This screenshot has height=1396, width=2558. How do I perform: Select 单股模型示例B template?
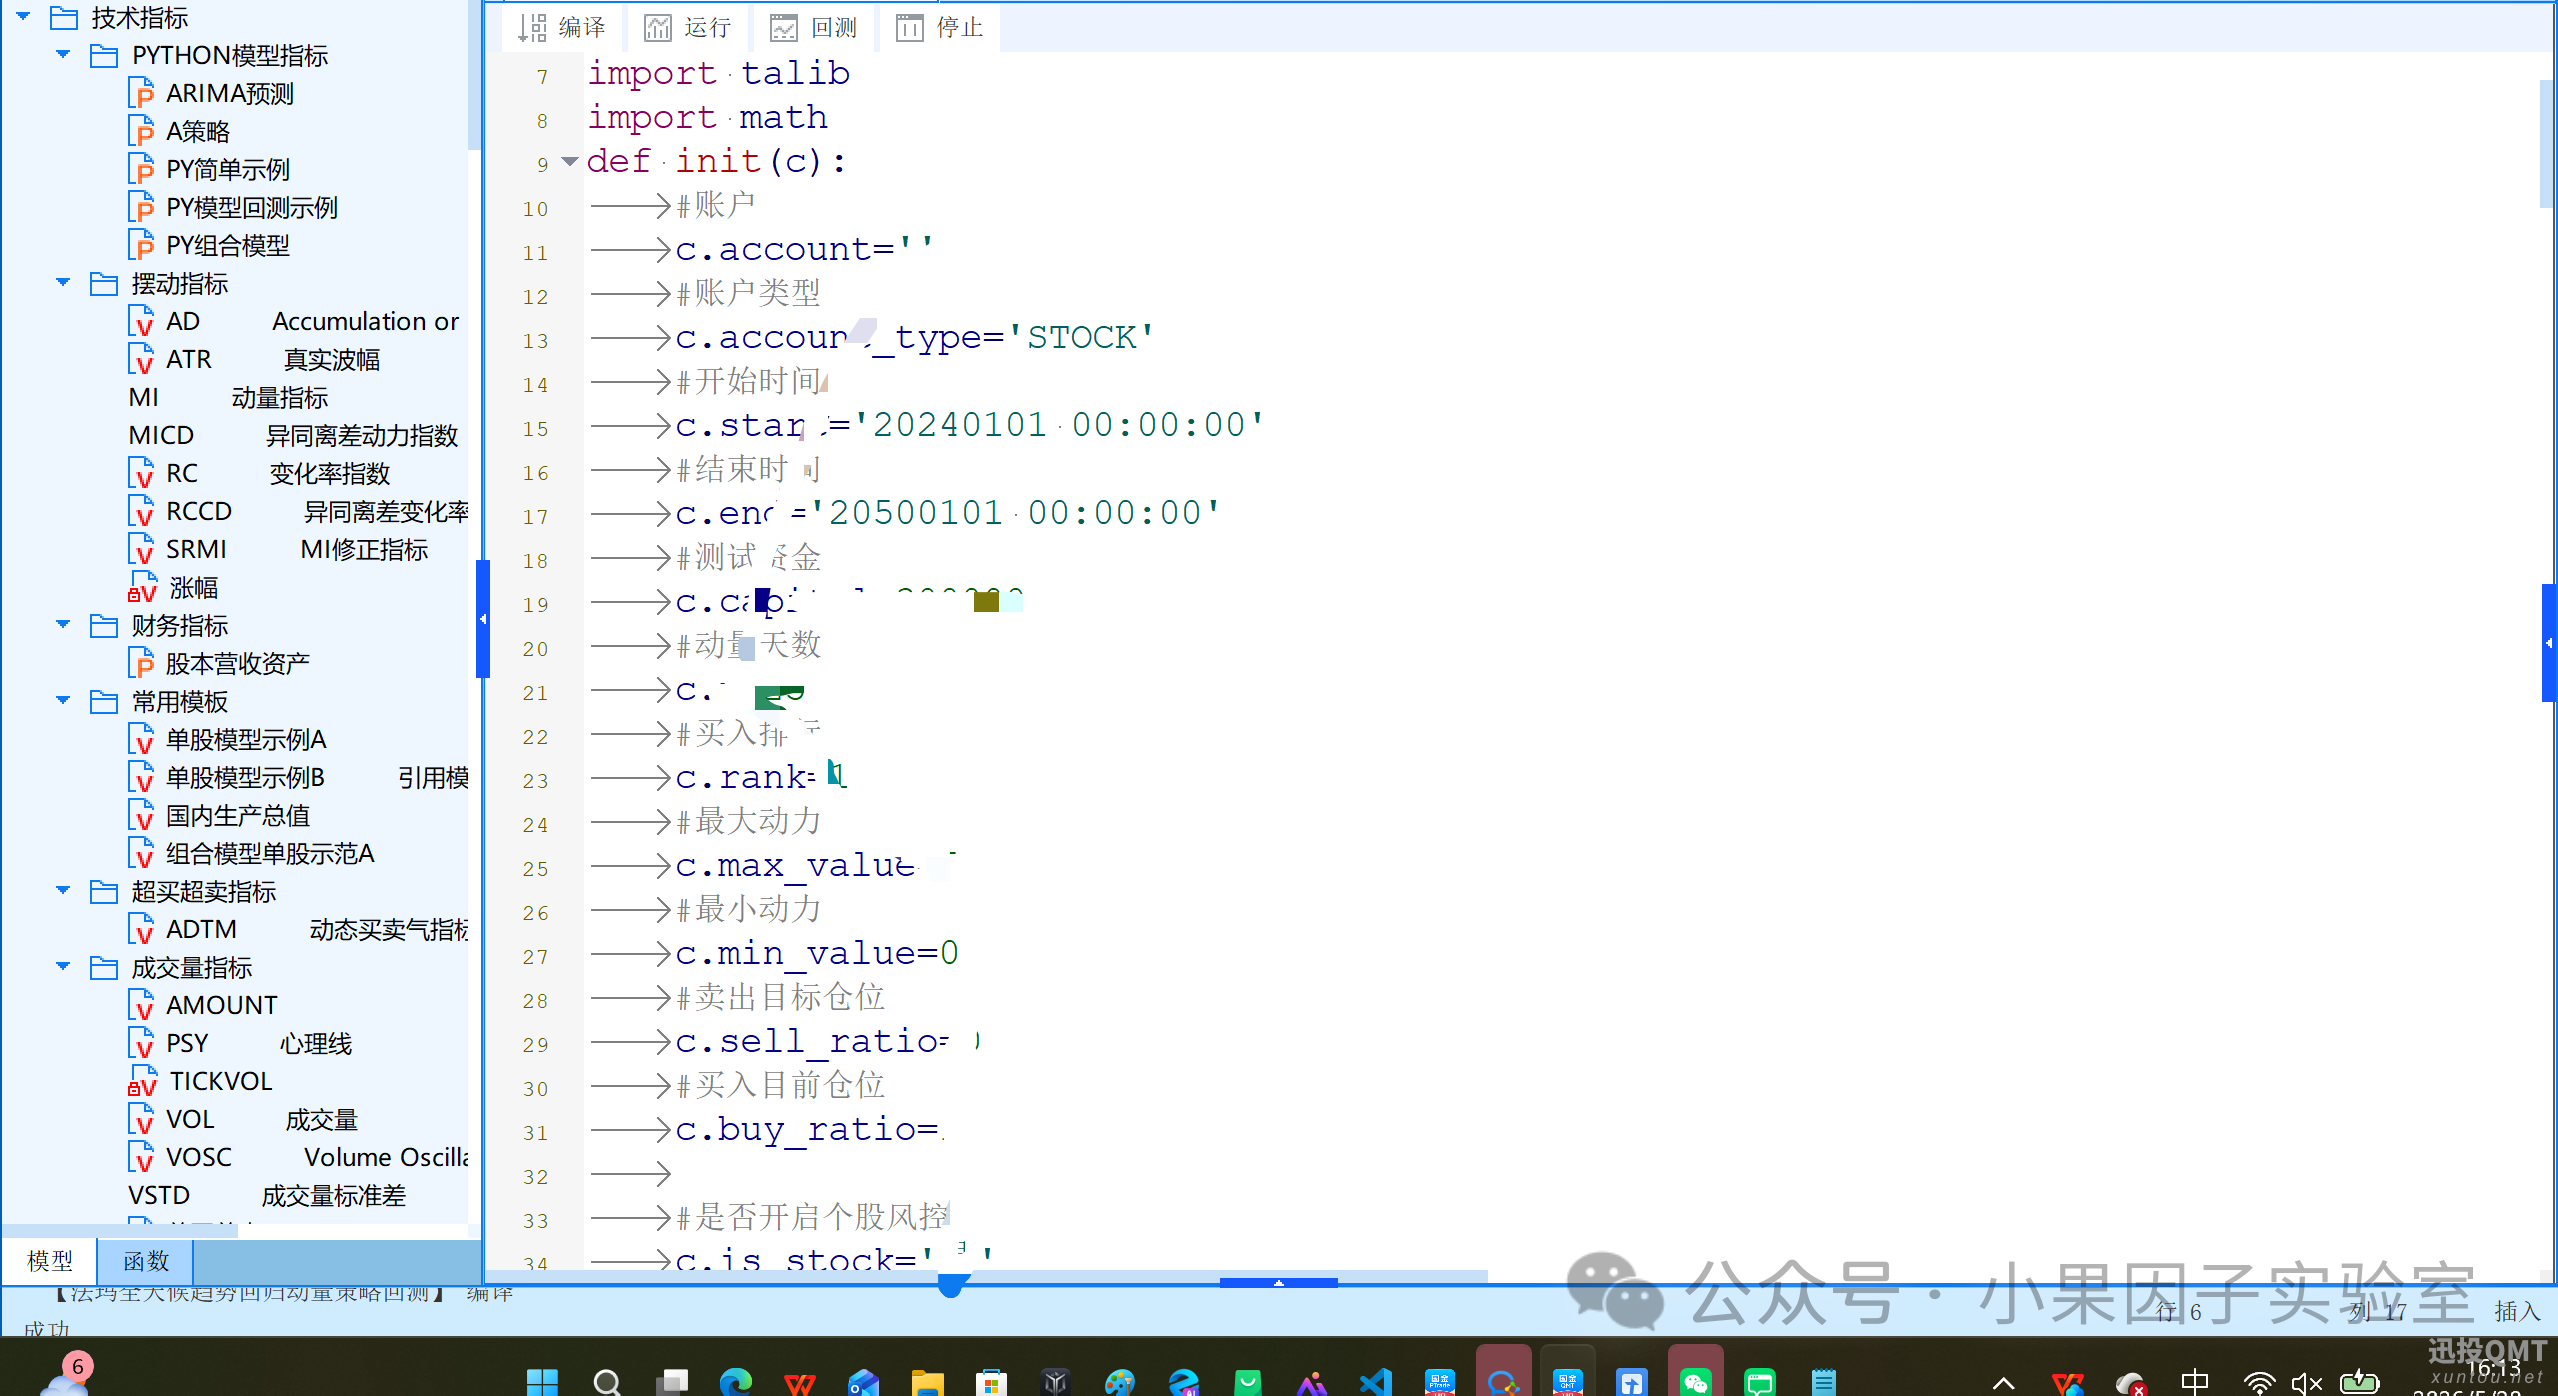pyautogui.click(x=299, y=777)
